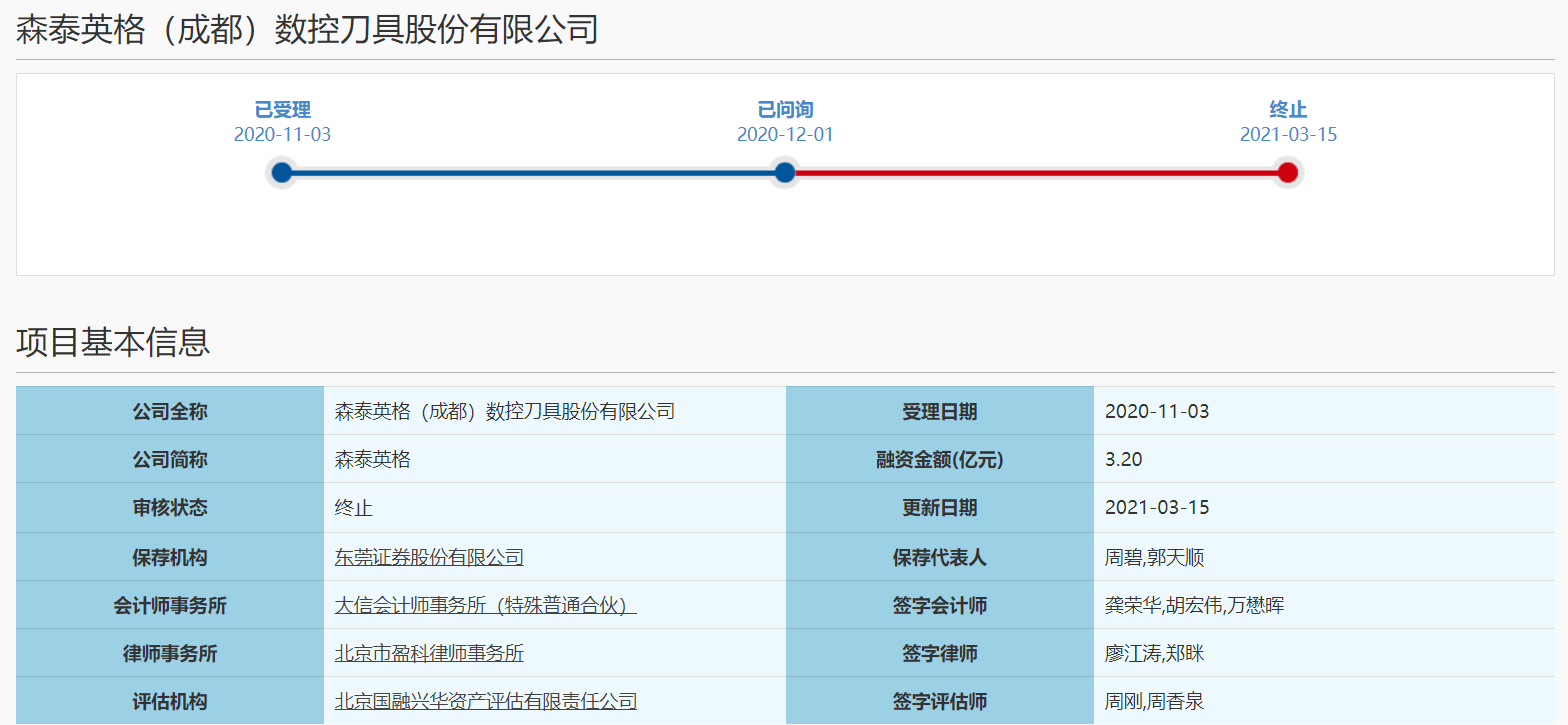Click the sponsor representatives 周碧,郭天顺
This screenshot has width=1568, height=725.
pyautogui.click(x=1154, y=558)
